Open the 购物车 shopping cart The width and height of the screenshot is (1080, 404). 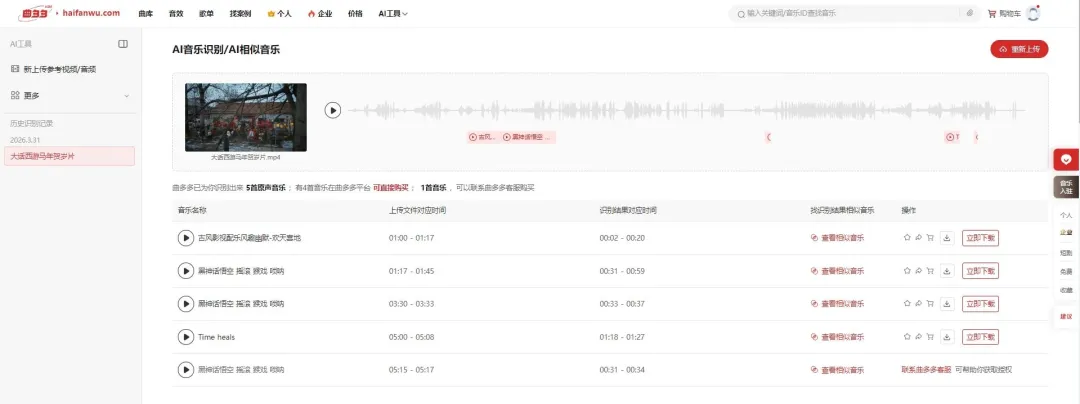[x=1004, y=13]
